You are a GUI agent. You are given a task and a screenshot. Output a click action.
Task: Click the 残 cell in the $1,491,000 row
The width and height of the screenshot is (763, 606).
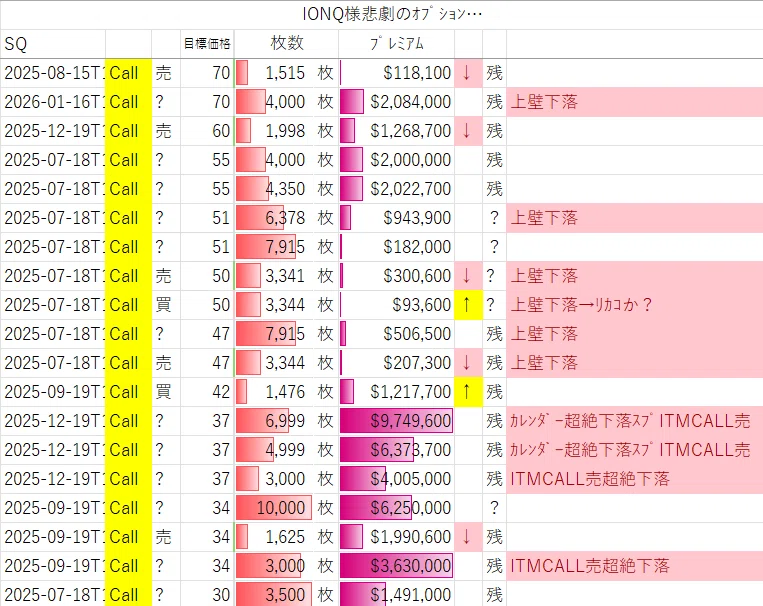coord(494,595)
